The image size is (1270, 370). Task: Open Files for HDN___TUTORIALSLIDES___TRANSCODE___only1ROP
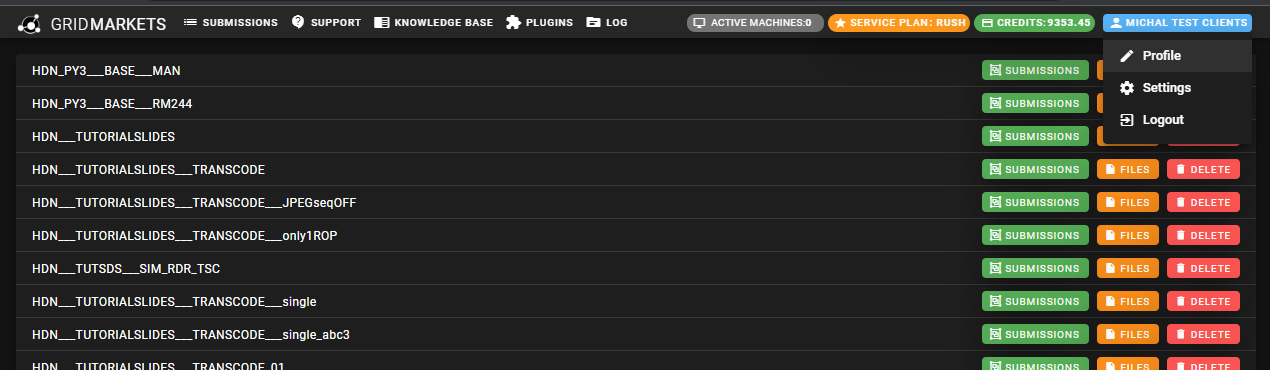pos(1128,235)
